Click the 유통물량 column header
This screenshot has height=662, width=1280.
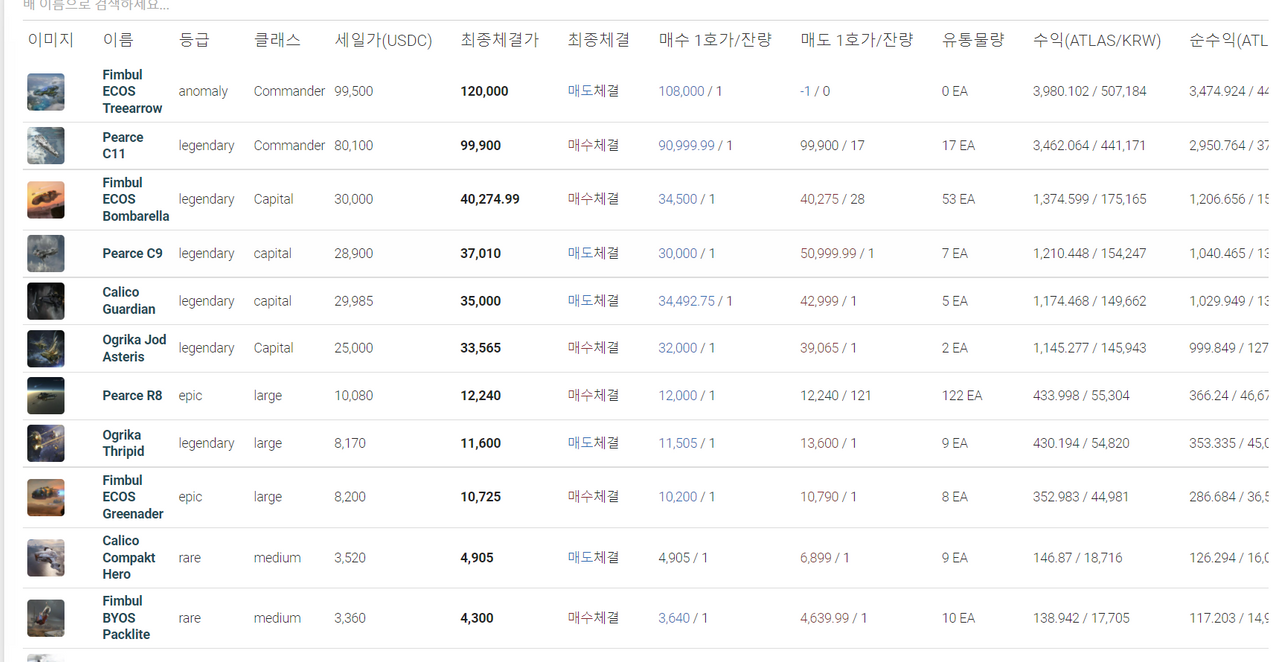coord(973,41)
